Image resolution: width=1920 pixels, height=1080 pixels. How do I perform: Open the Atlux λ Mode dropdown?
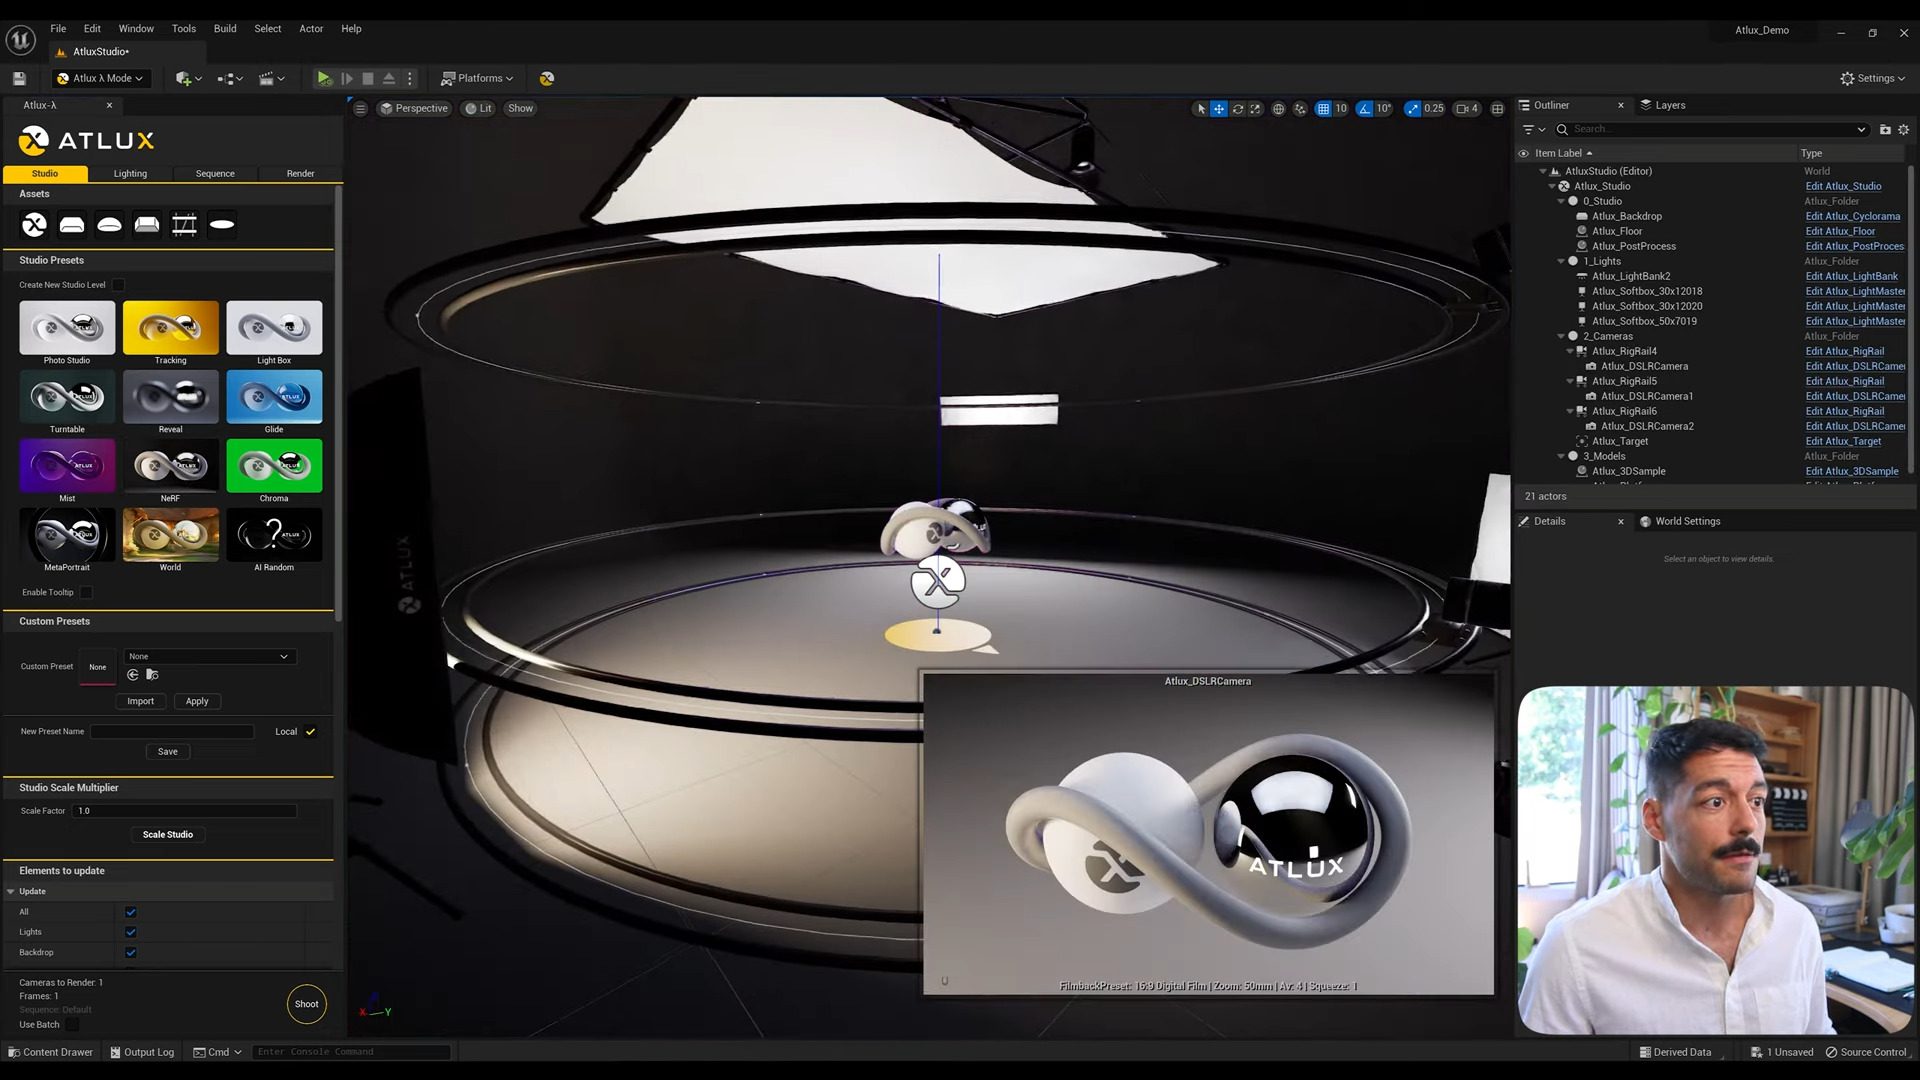coord(100,78)
